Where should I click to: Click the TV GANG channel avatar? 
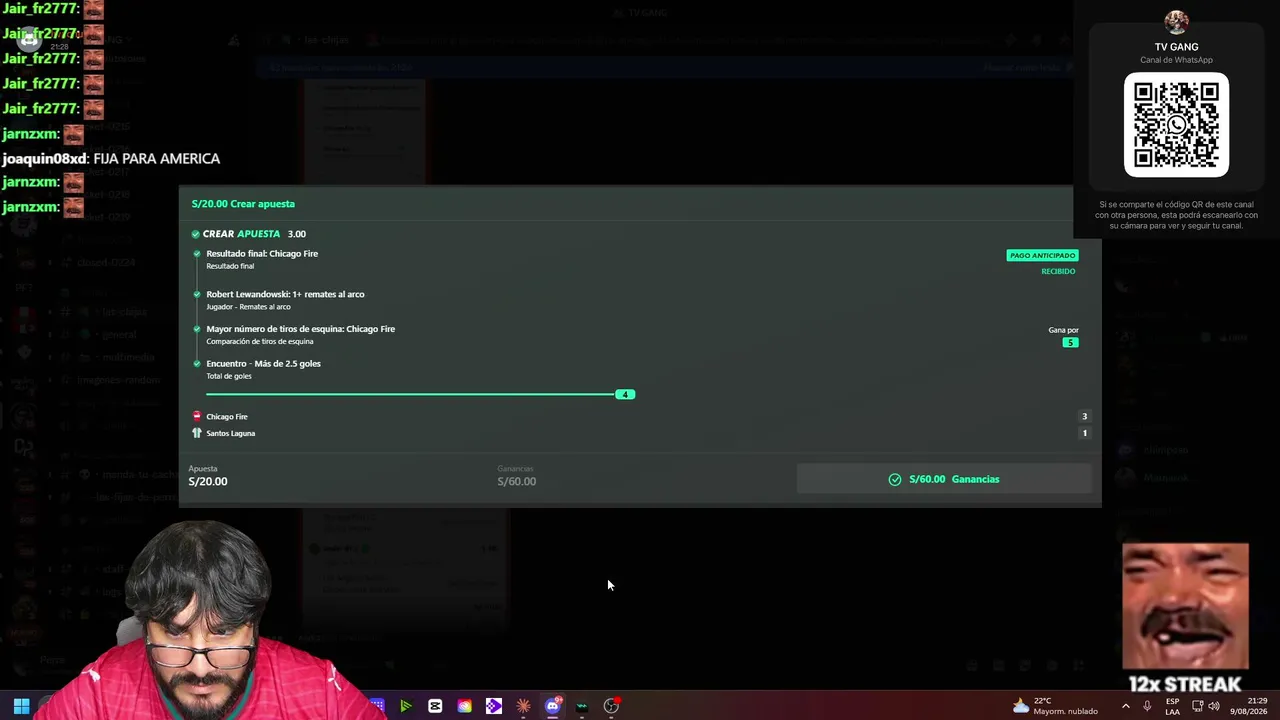click(x=1176, y=22)
